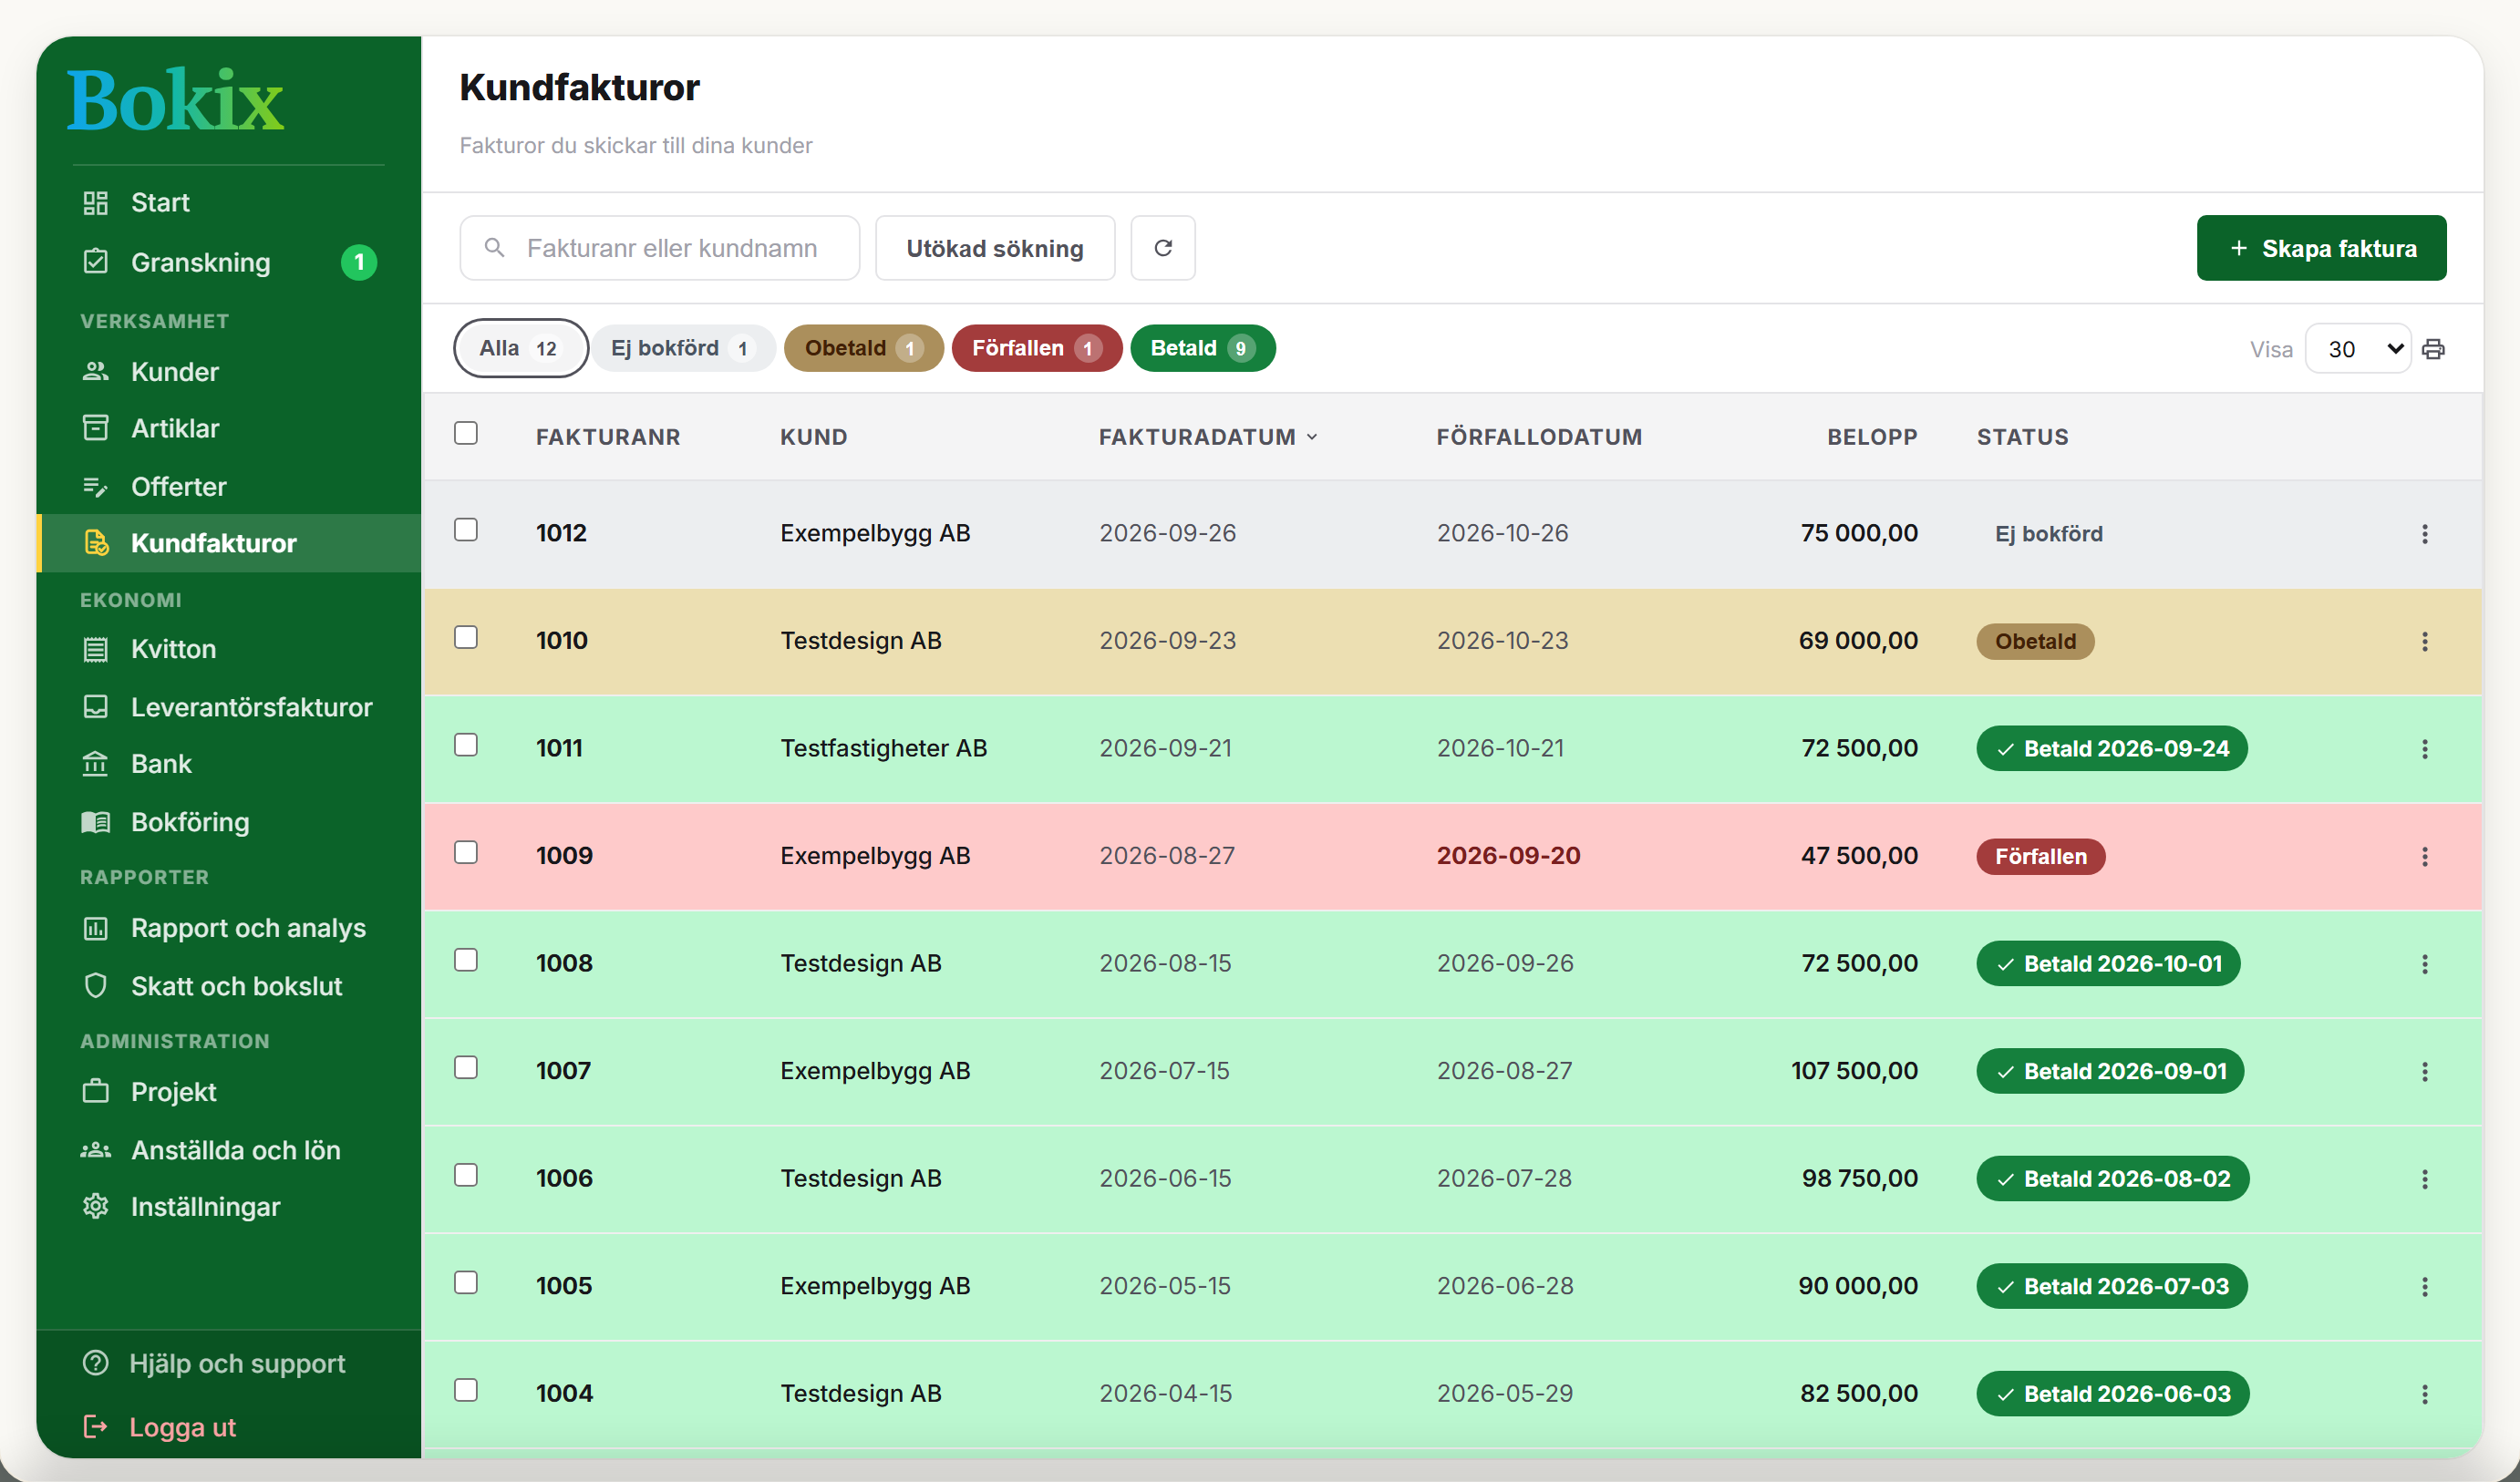Go to Anställda och lön
This screenshot has width=2520, height=1482.
[x=229, y=1150]
